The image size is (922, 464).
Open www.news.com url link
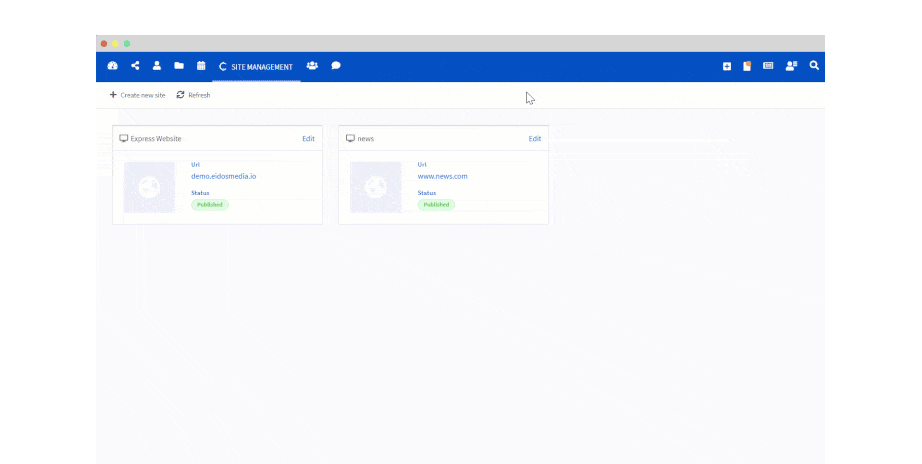click(442, 176)
